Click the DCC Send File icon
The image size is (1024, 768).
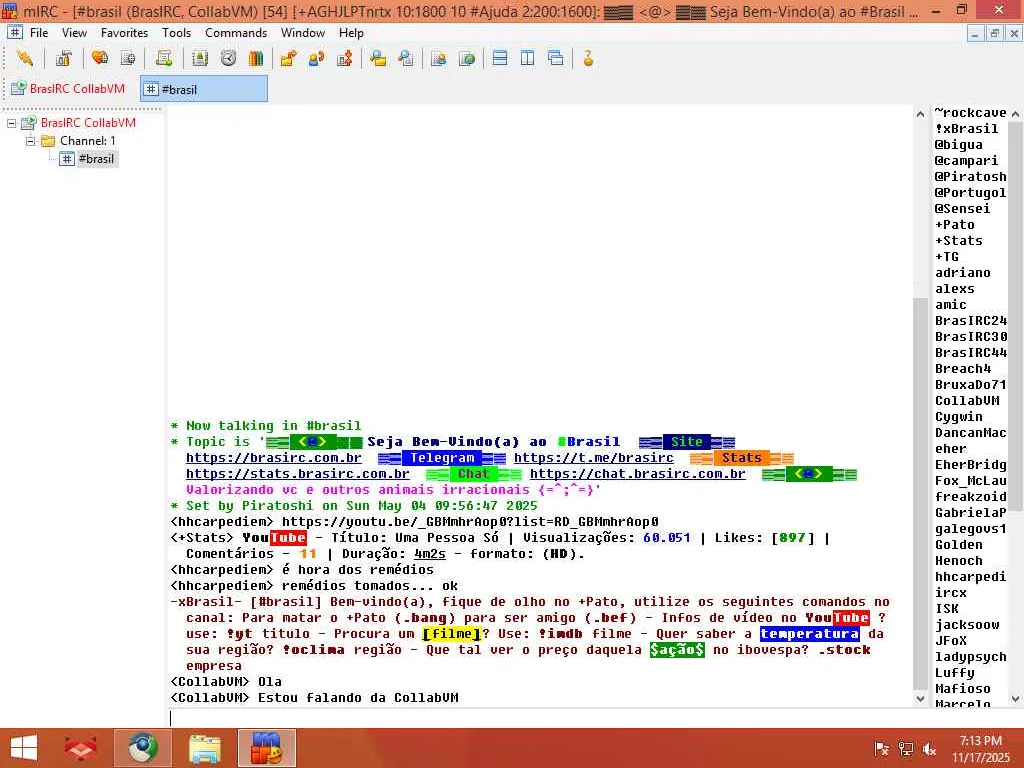pos(288,58)
